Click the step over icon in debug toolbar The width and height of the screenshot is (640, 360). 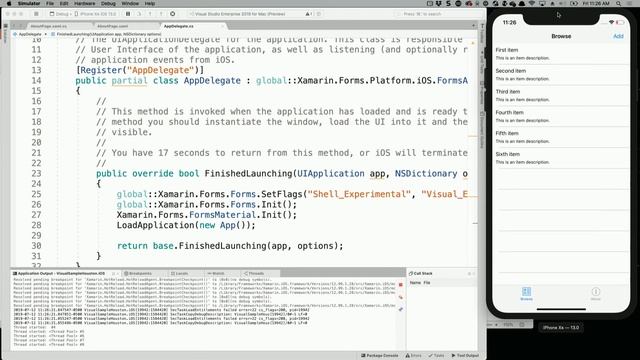point(139,14)
